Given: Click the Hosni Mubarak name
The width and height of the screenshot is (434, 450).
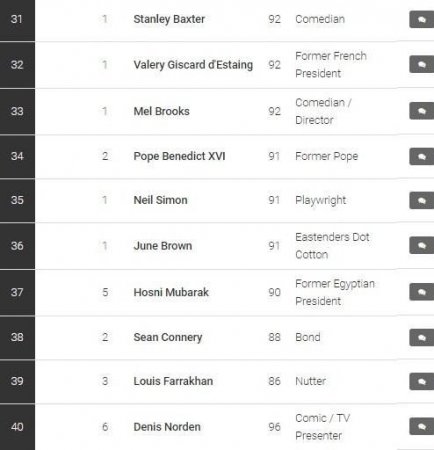Looking at the screenshot, I should (171, 292).
